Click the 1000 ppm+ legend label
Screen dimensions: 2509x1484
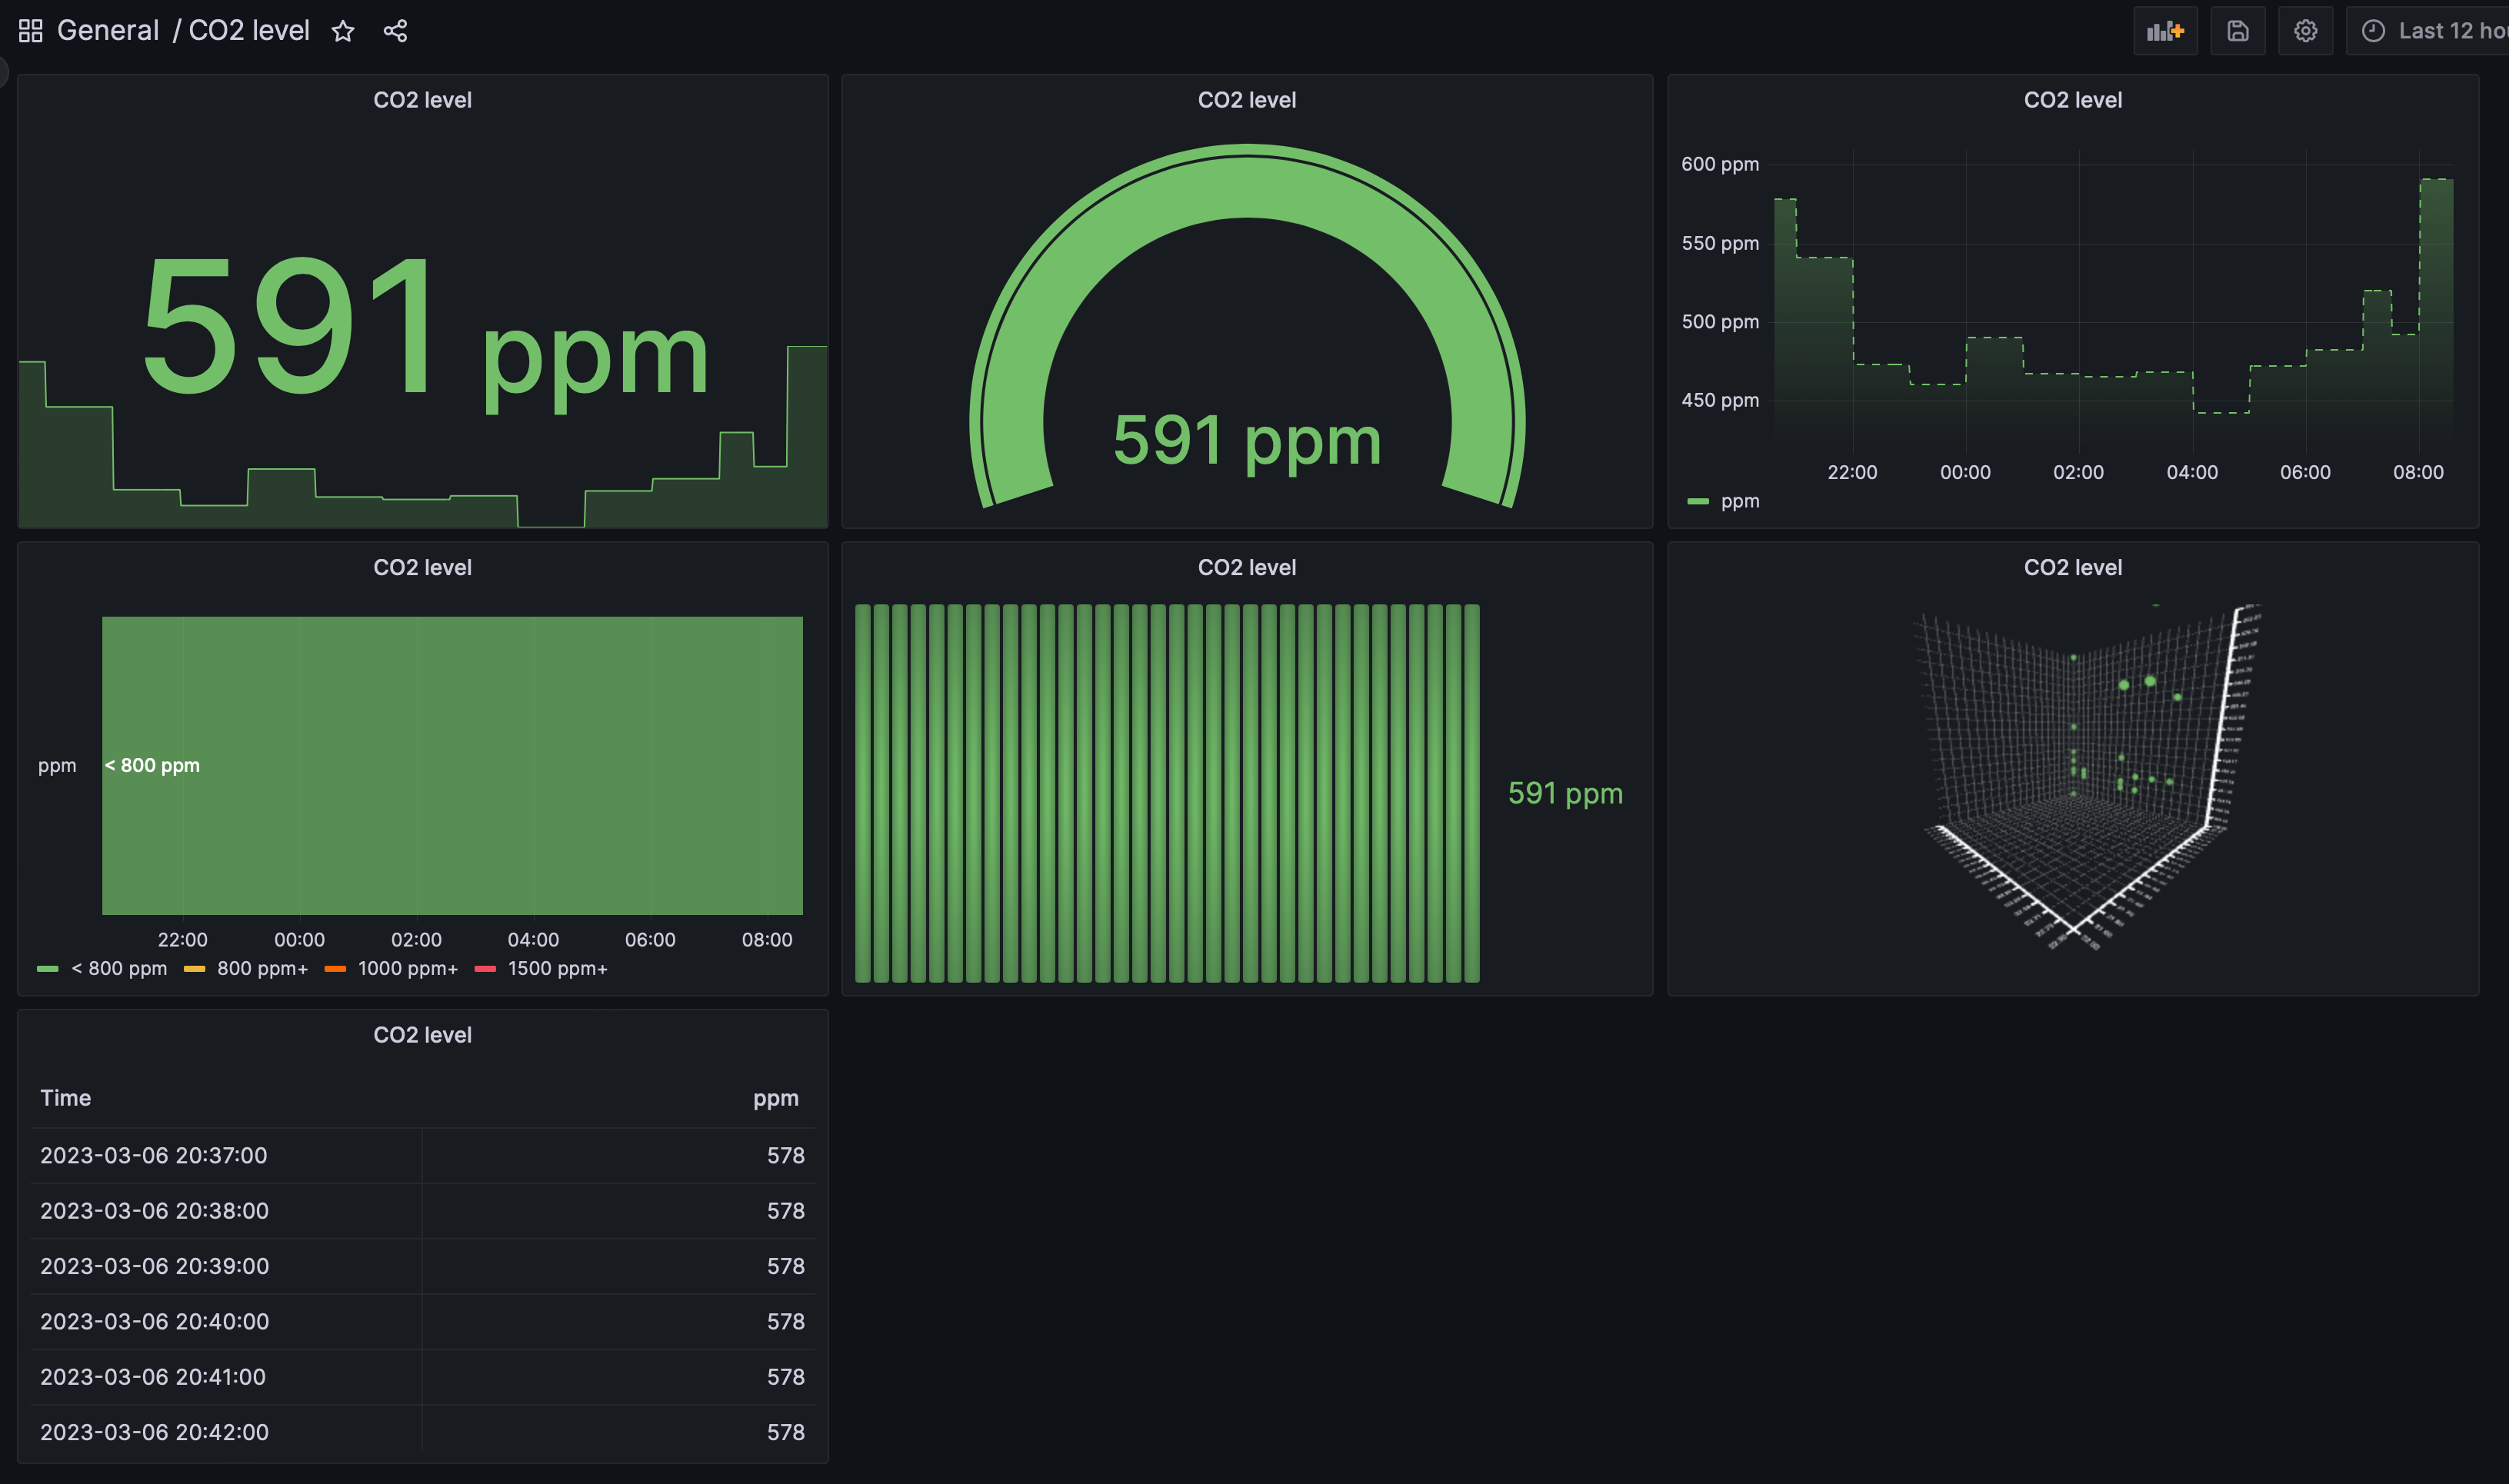[407, 967]
